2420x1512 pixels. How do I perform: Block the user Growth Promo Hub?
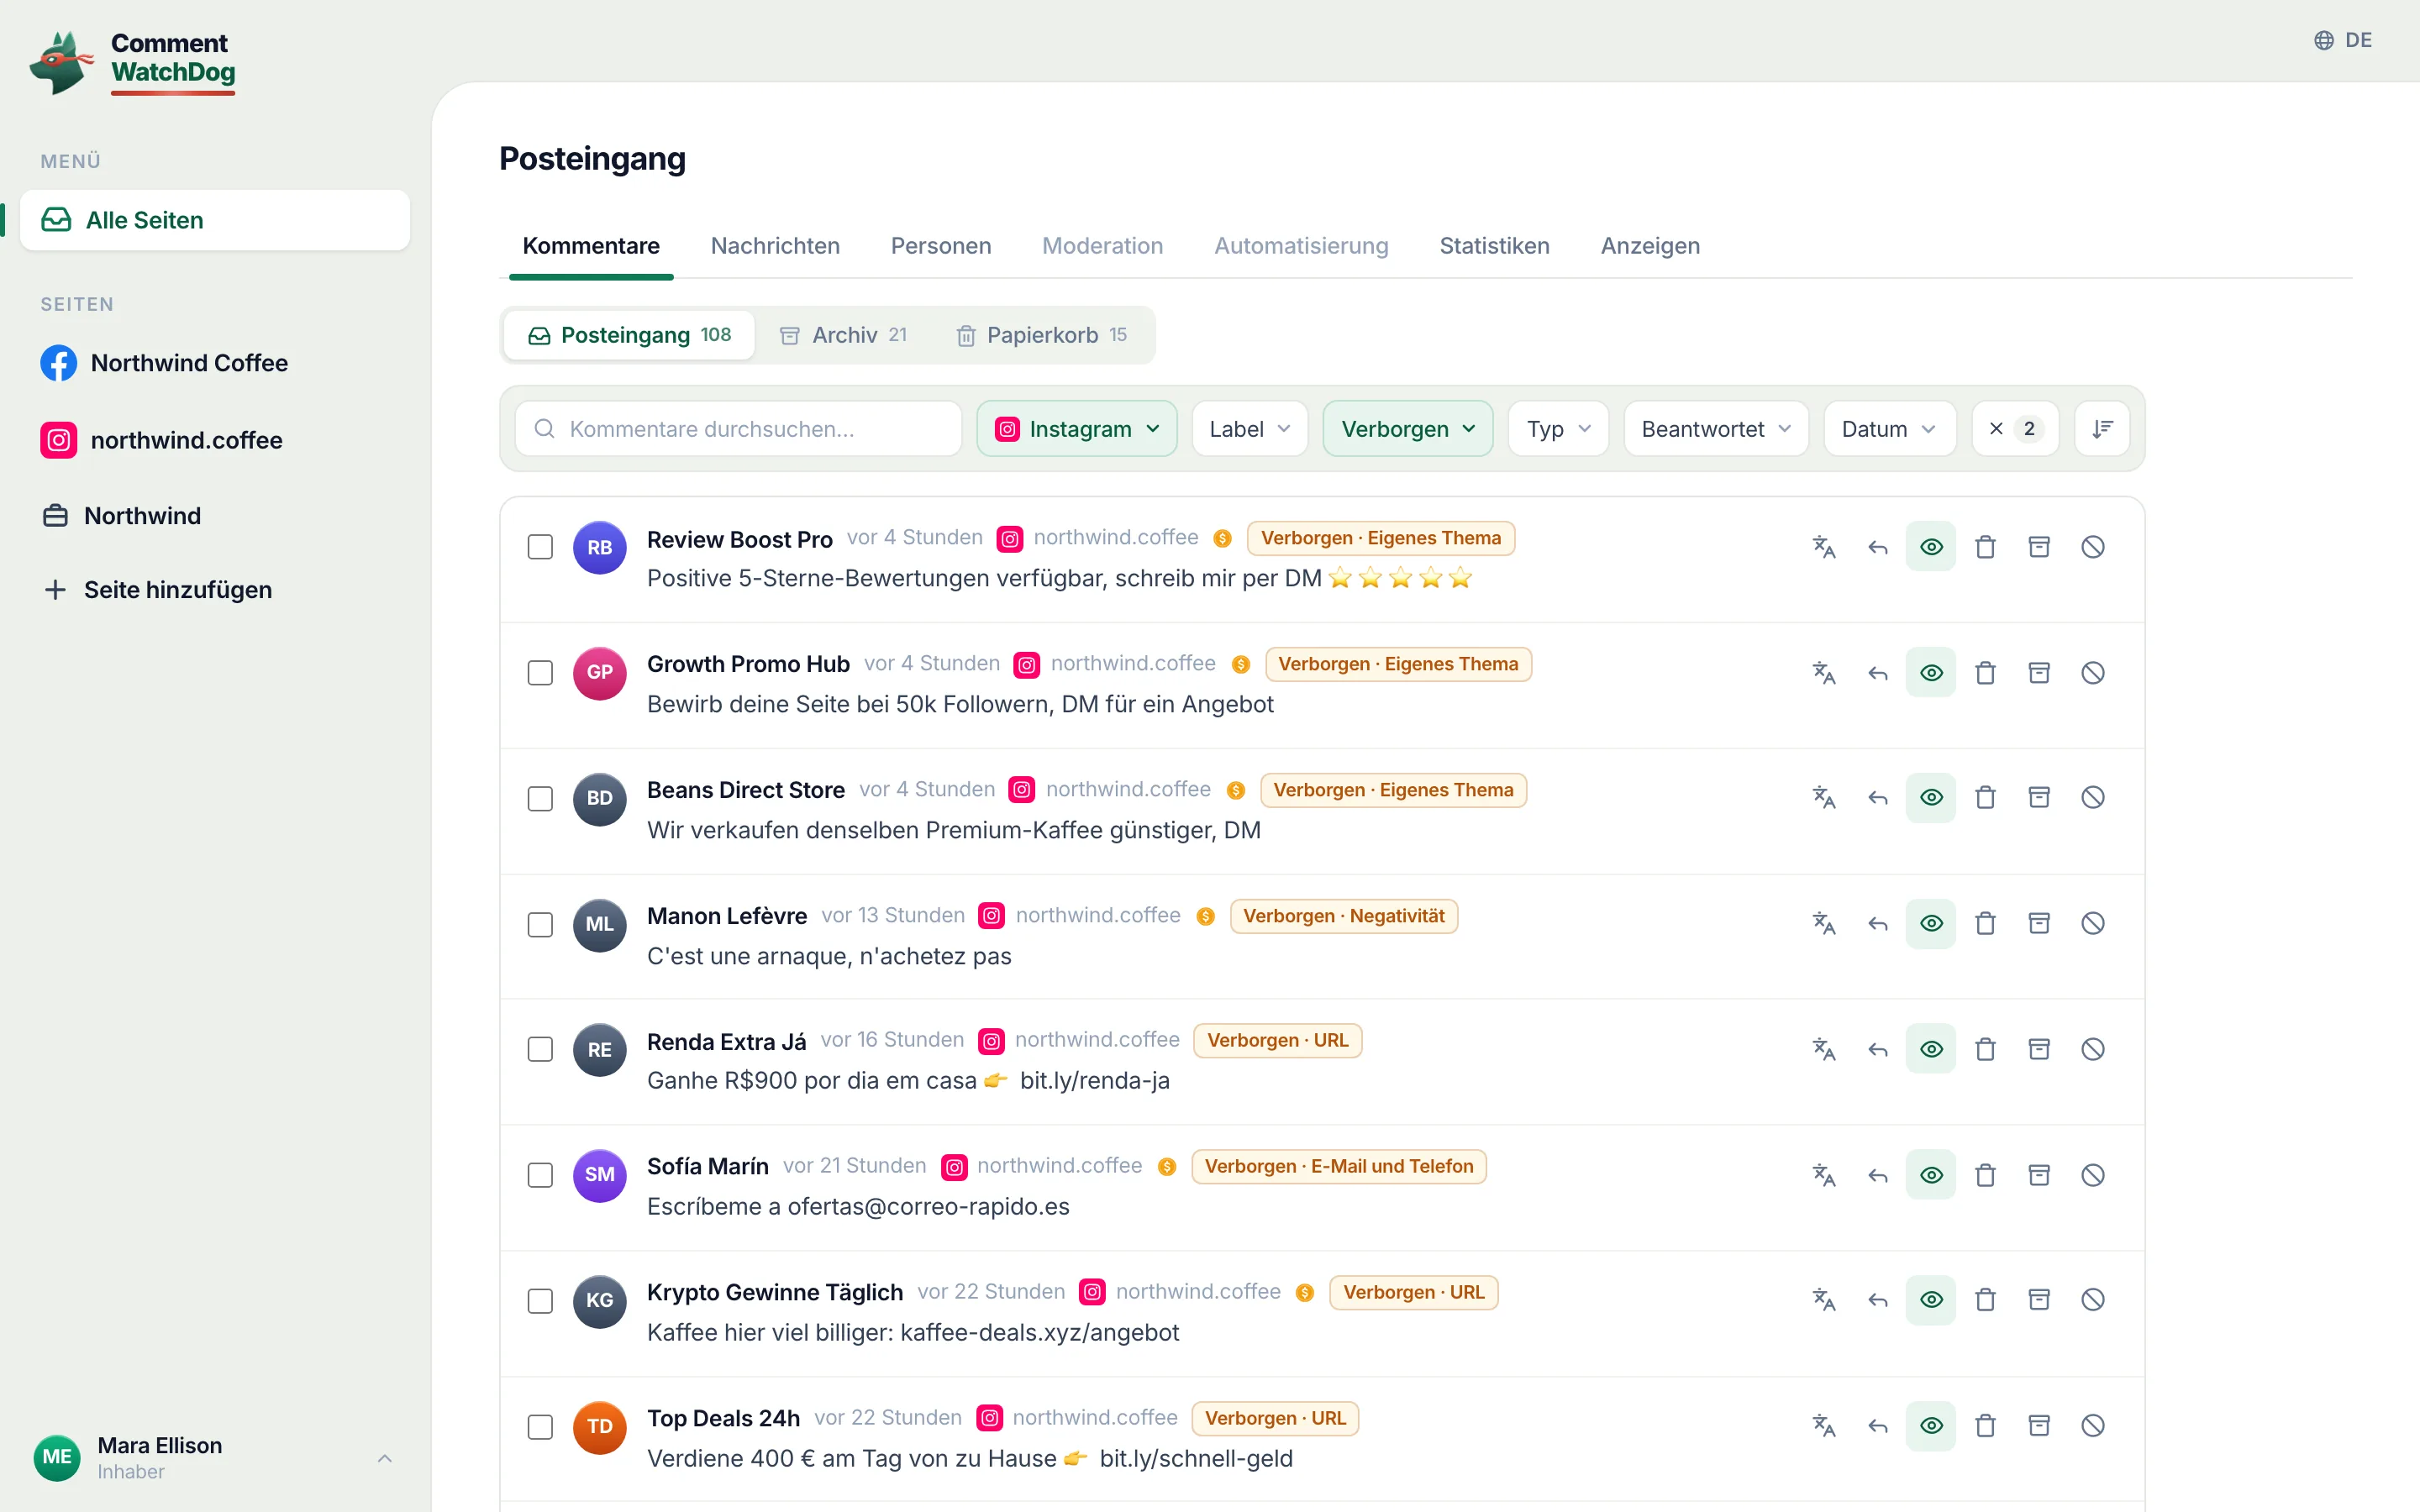point(2093,673)
